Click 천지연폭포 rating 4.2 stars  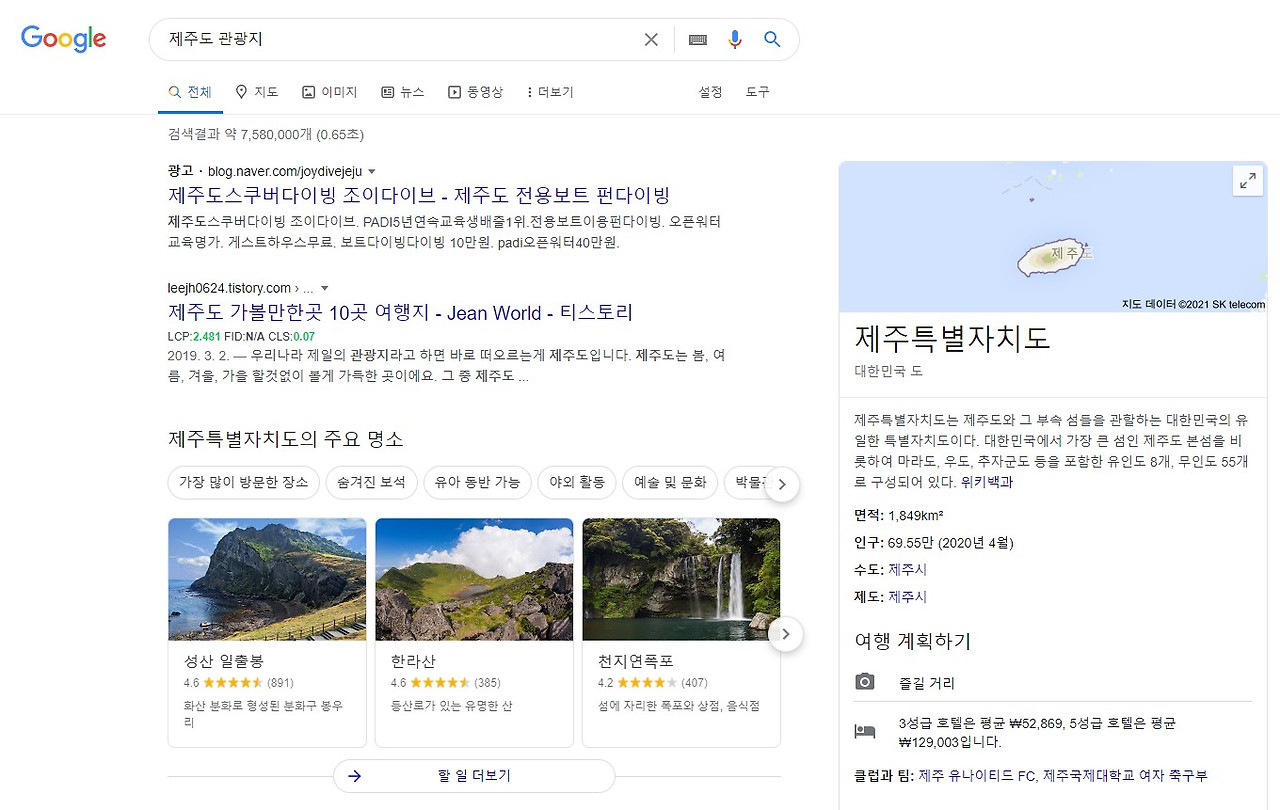652,683
